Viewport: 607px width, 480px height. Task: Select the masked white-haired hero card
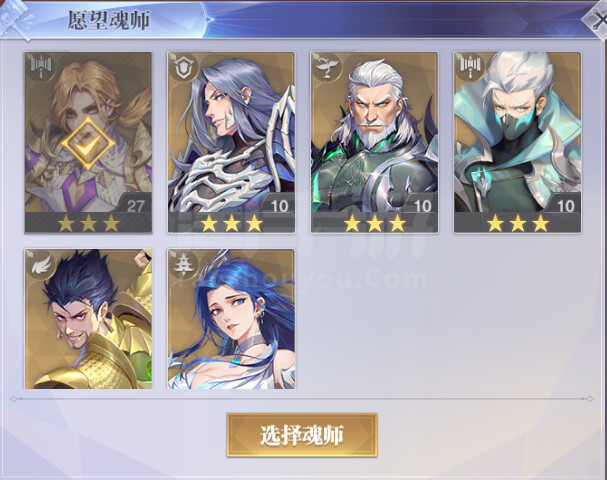pyautogui.click(x=518, y=143)
